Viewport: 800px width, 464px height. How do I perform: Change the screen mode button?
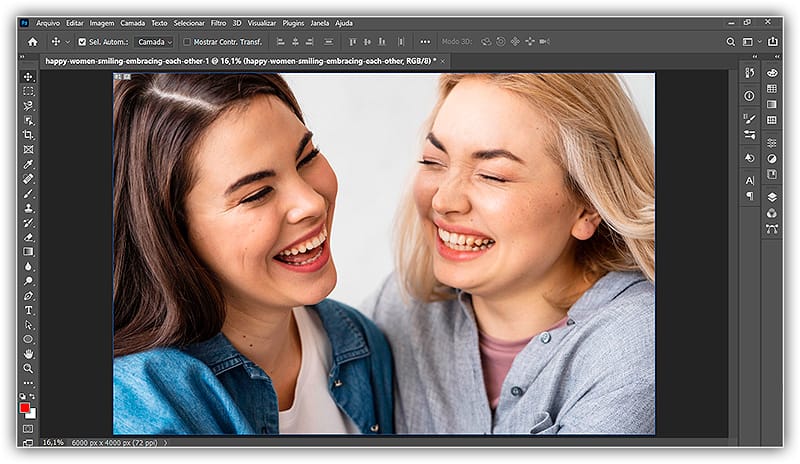(x=28, y=443)
